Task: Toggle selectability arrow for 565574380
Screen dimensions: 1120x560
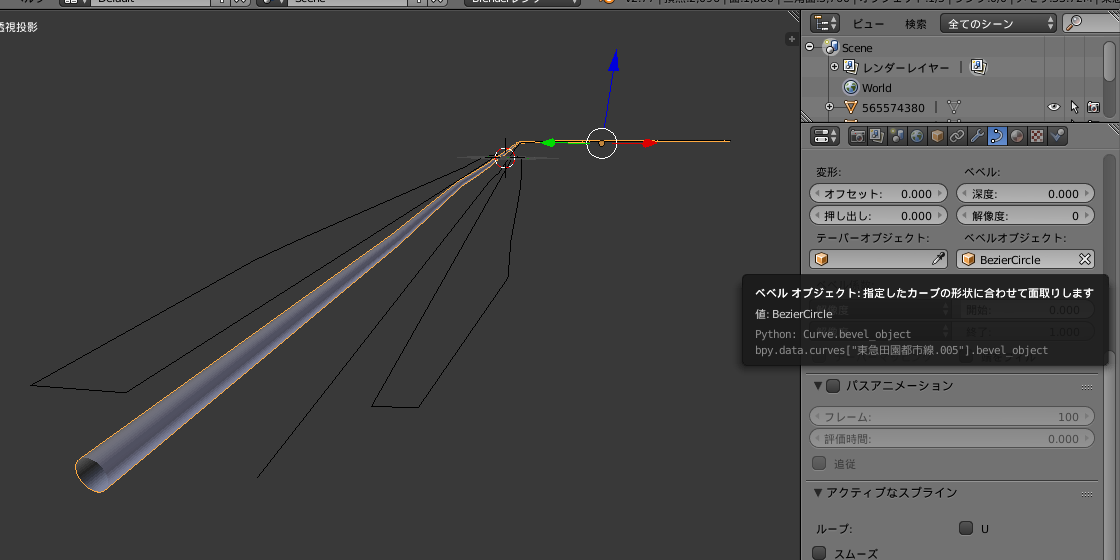Action: [x=1074, y=108]
